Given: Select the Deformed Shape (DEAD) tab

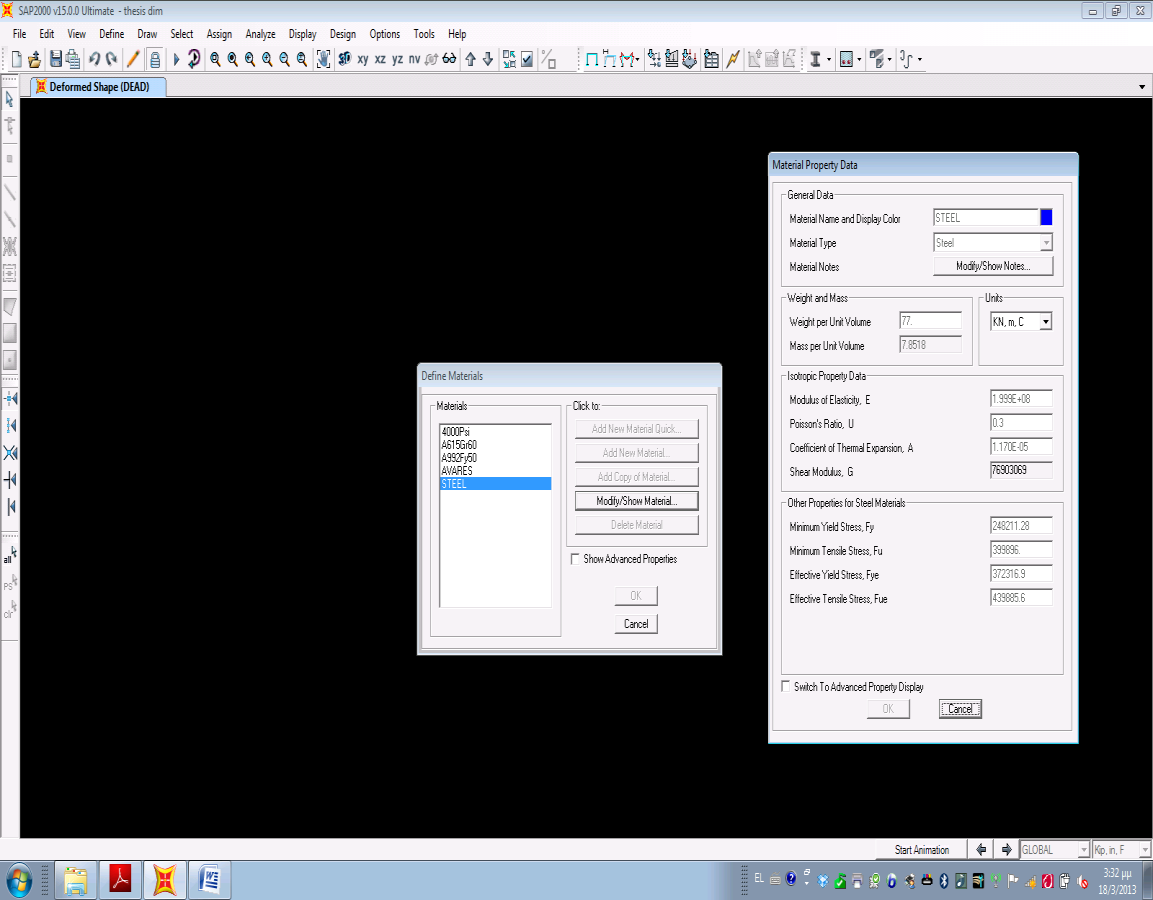Looking at the screenshot, I should point(99,87).
